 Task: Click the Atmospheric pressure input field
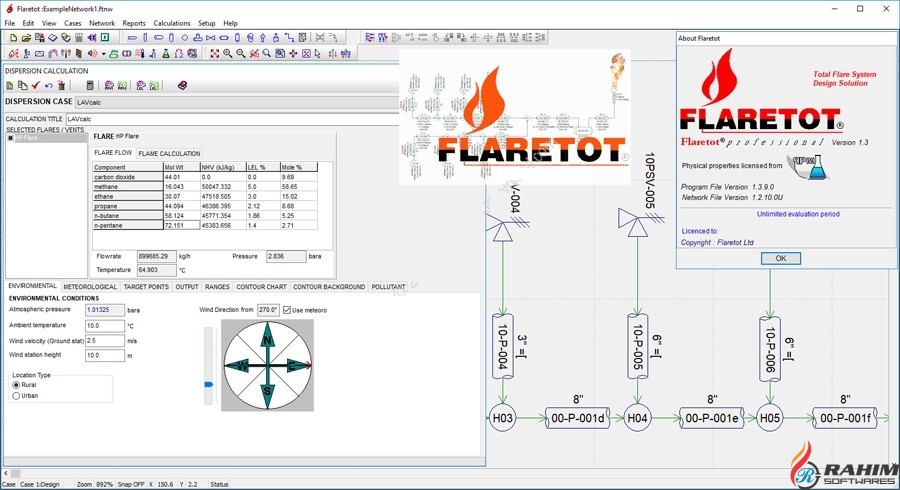tap(104, 310)
